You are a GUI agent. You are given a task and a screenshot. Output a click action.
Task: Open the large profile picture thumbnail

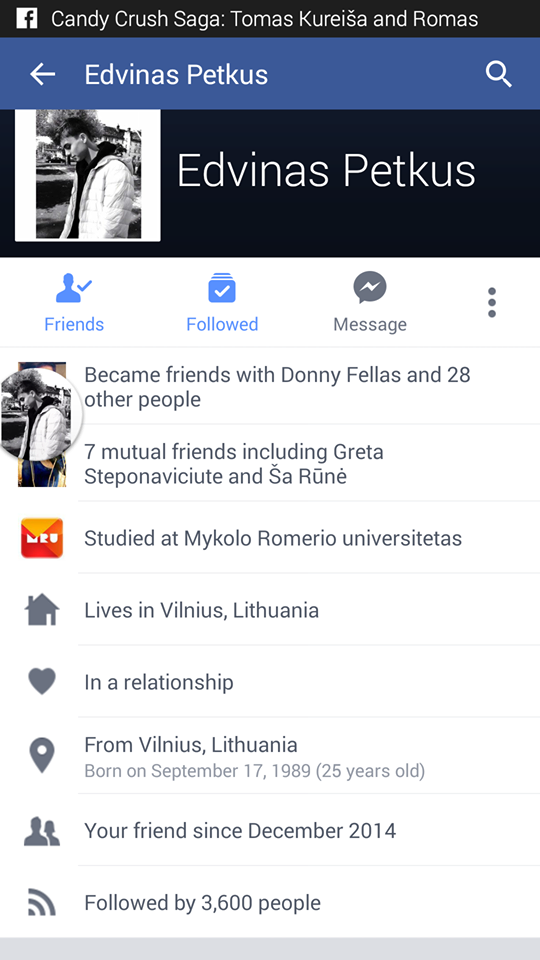coord(88,176)
